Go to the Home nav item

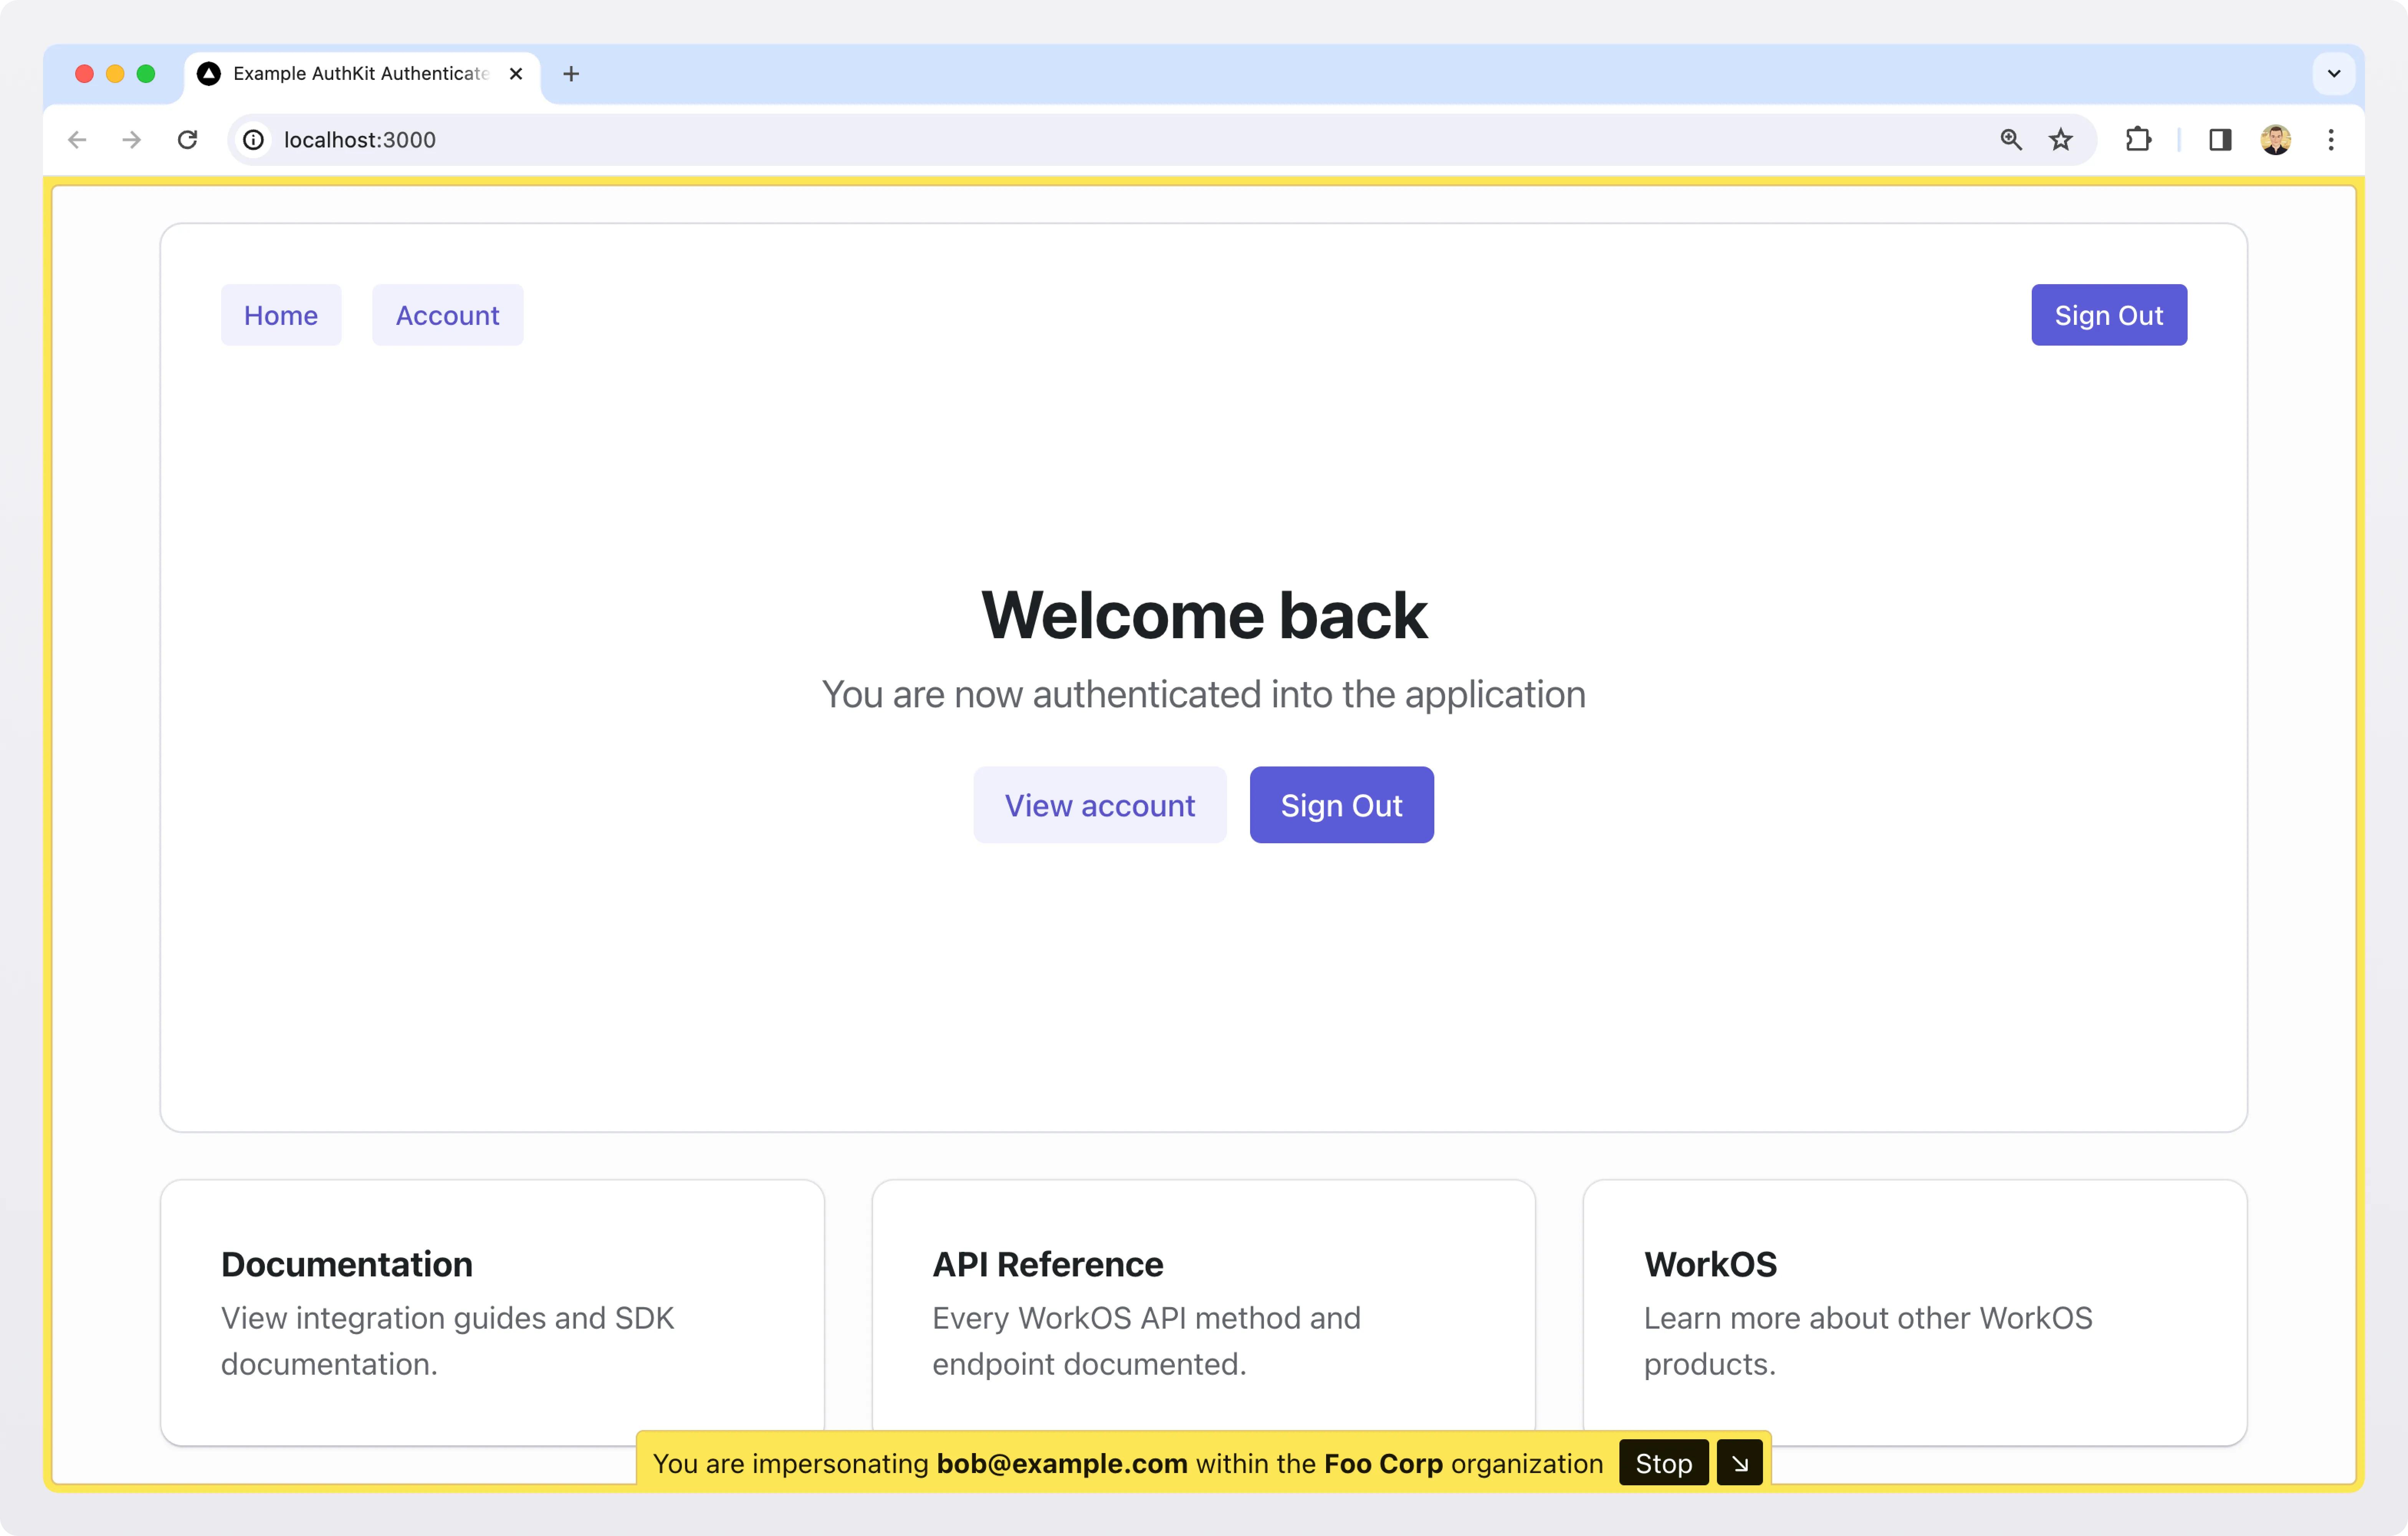[281, 315]
